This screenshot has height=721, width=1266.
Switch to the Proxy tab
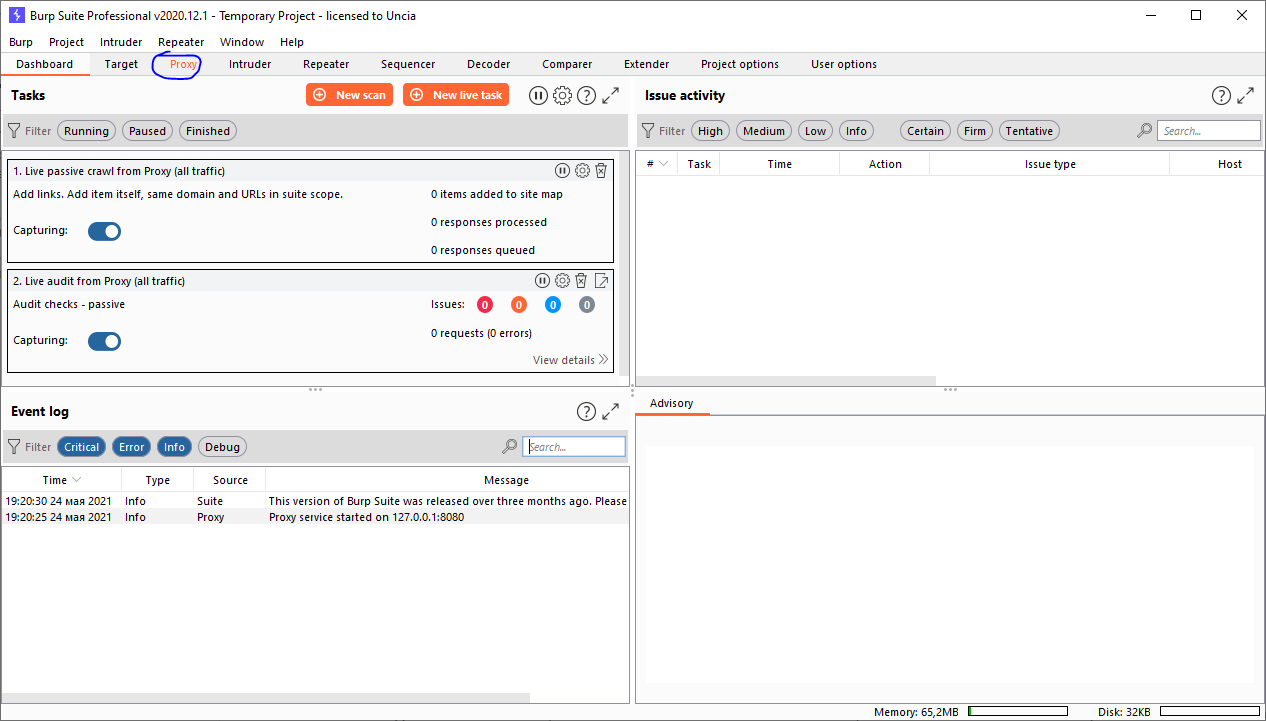tap(183, 64)
